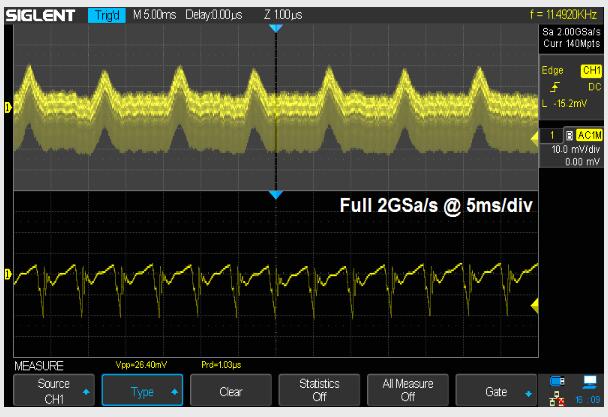This screenshot has width=608, height=417.
Task: Click the top blue trigger position marker
Action: click(276, 28)
